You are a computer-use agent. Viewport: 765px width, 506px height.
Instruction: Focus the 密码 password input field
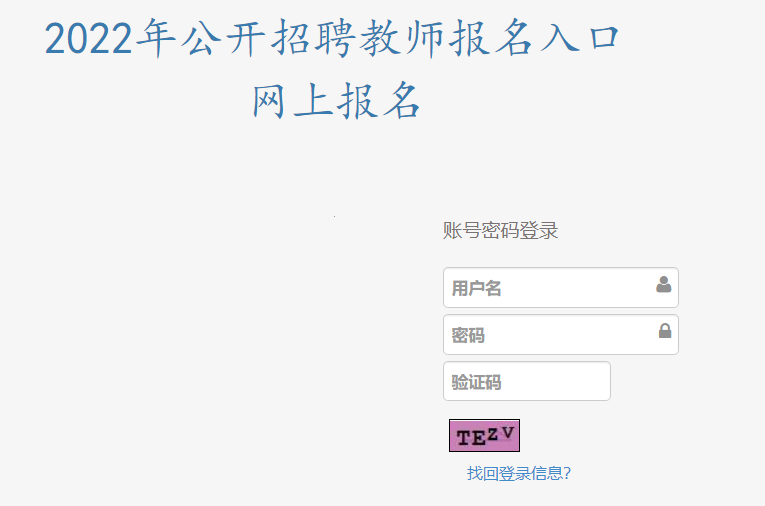(550, 335)
